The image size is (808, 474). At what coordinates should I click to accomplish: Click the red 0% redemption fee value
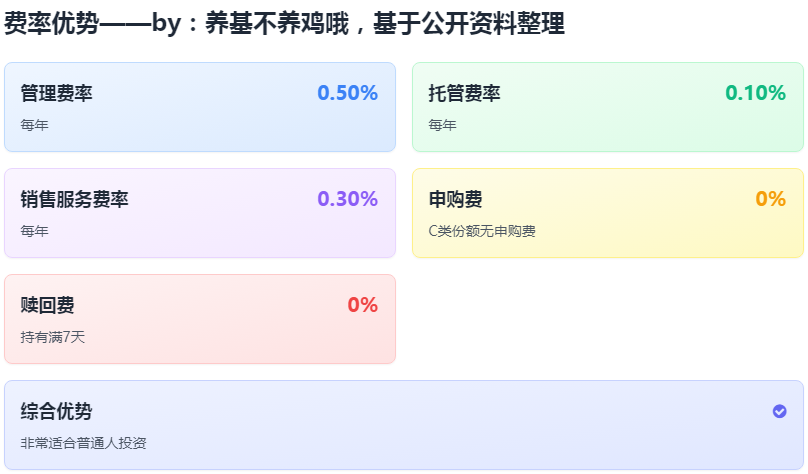click(362, 305)
